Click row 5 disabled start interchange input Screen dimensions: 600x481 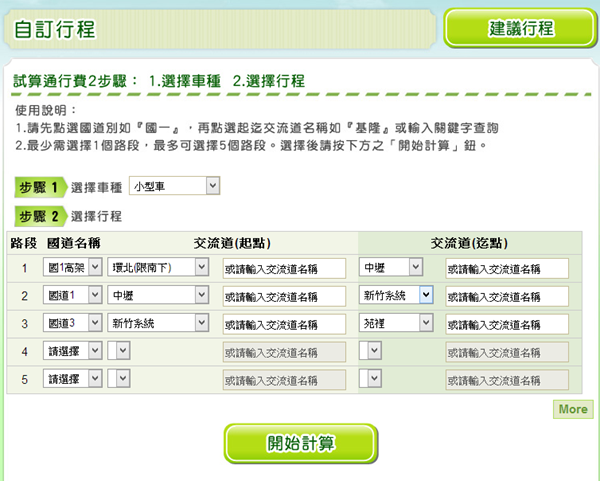pos(284,380)
